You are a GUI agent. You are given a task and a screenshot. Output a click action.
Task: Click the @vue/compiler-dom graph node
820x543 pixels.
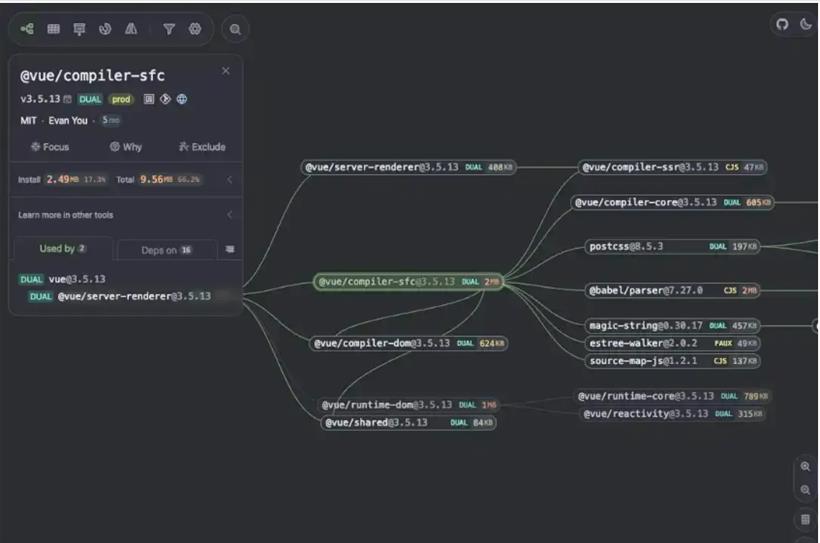pyautogui.click(x=408, y=343)
